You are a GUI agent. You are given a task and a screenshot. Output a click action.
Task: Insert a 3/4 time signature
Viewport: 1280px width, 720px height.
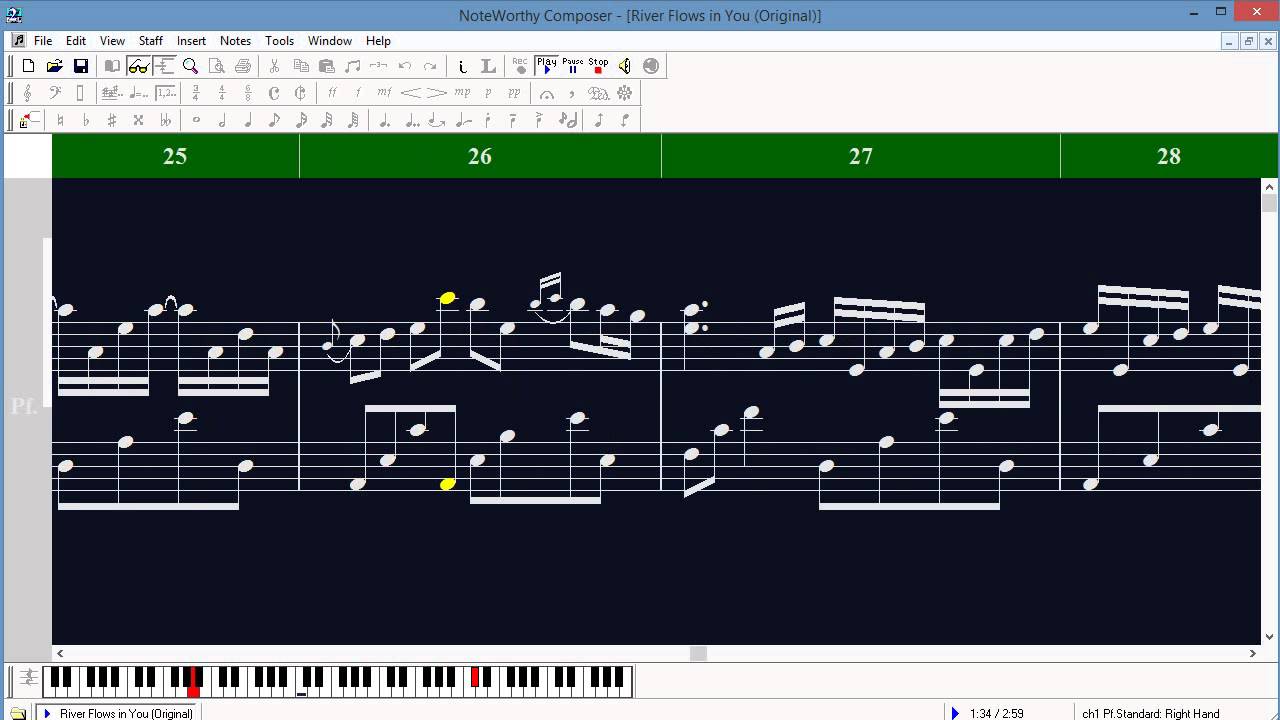pyautogui.click(x=196, y=93)
